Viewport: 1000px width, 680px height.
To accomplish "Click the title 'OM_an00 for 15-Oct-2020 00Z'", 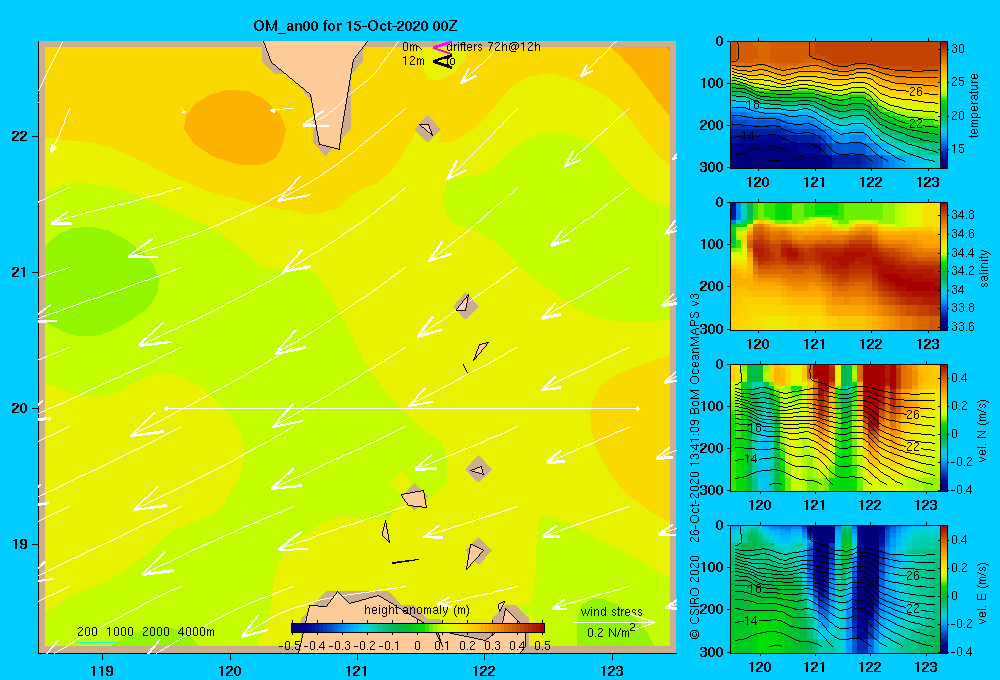I will 355,26.
